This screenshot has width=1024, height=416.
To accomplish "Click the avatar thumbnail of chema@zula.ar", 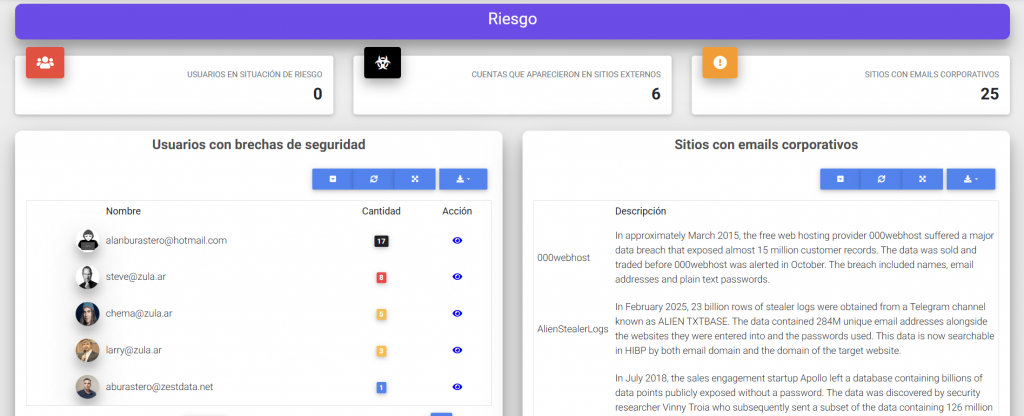I will coord(87,314).
